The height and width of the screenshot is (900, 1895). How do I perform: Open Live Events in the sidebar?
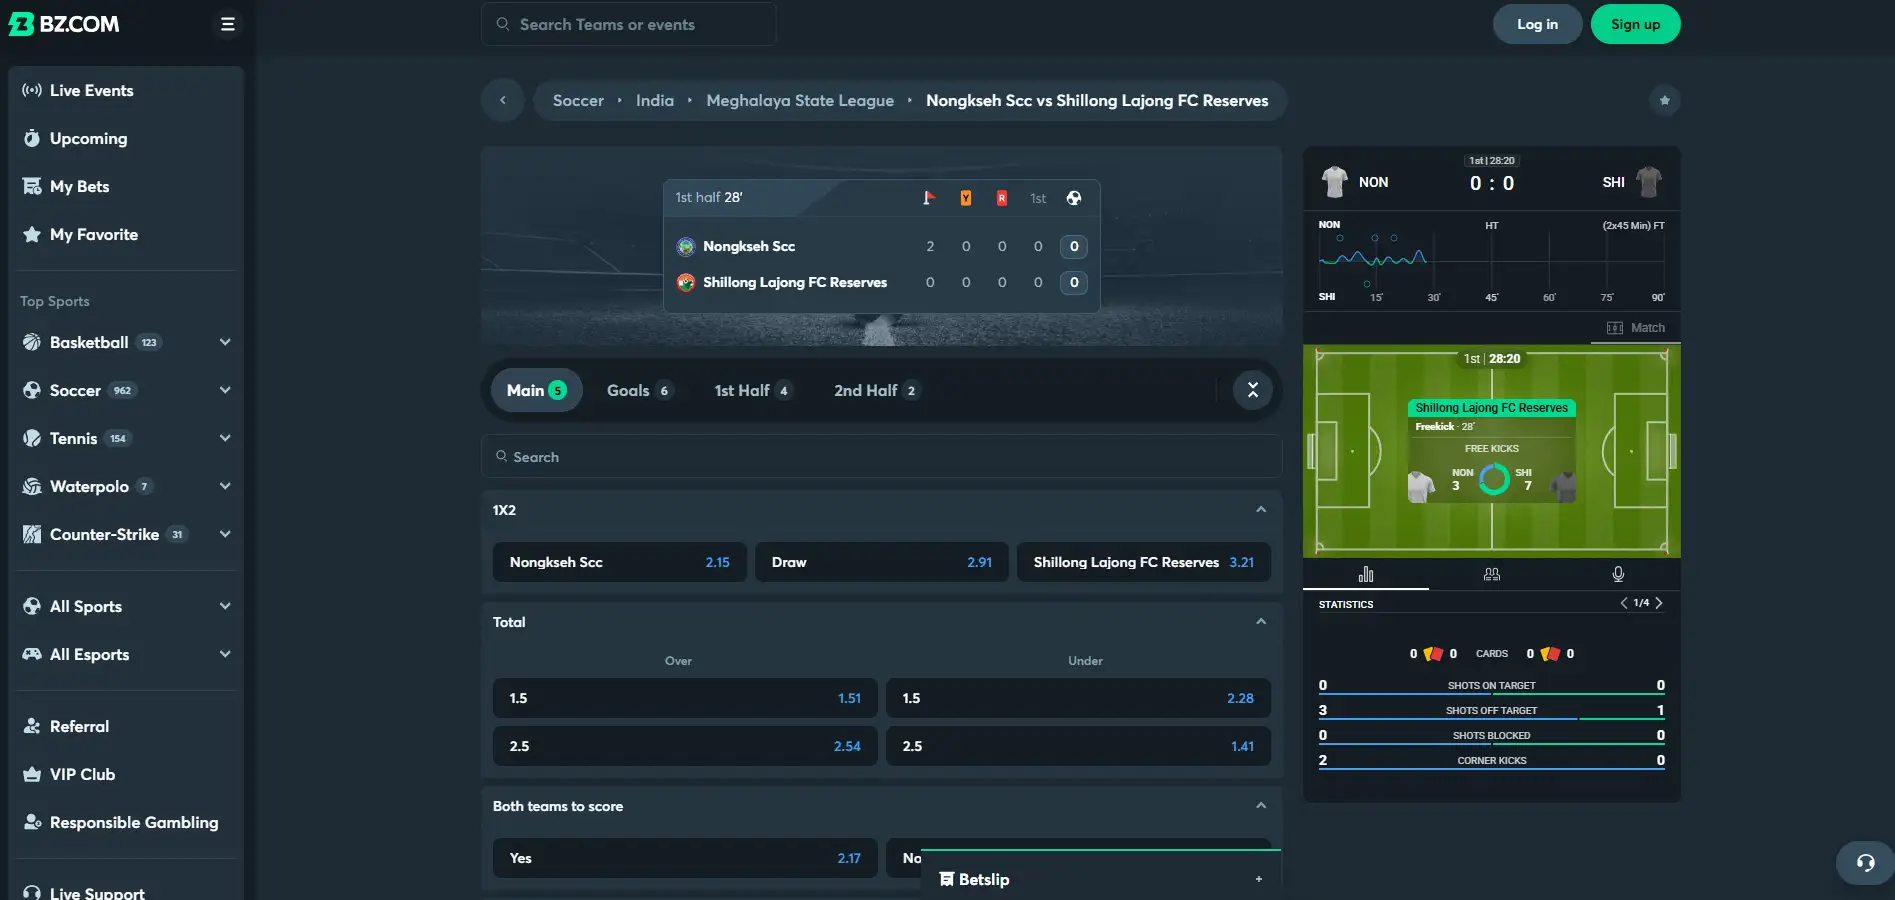[x=92, y=90]
